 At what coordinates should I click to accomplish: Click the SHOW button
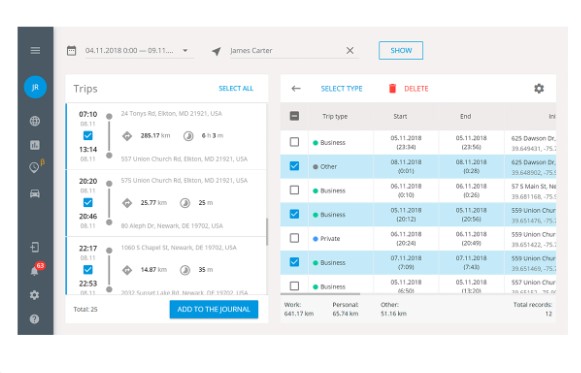[x=401, y=50]
